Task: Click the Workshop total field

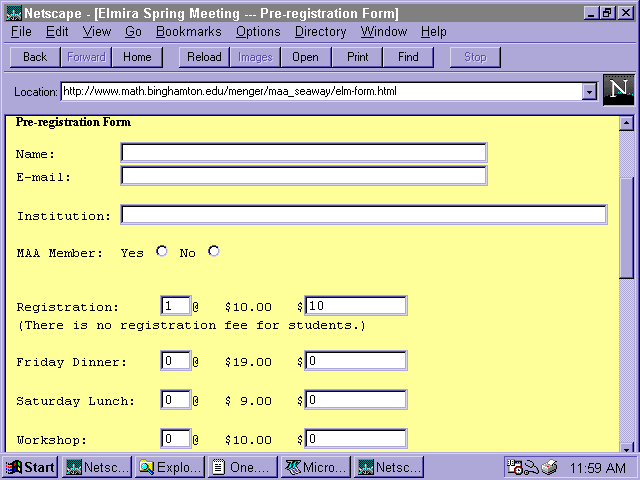Action: (356, 439)
